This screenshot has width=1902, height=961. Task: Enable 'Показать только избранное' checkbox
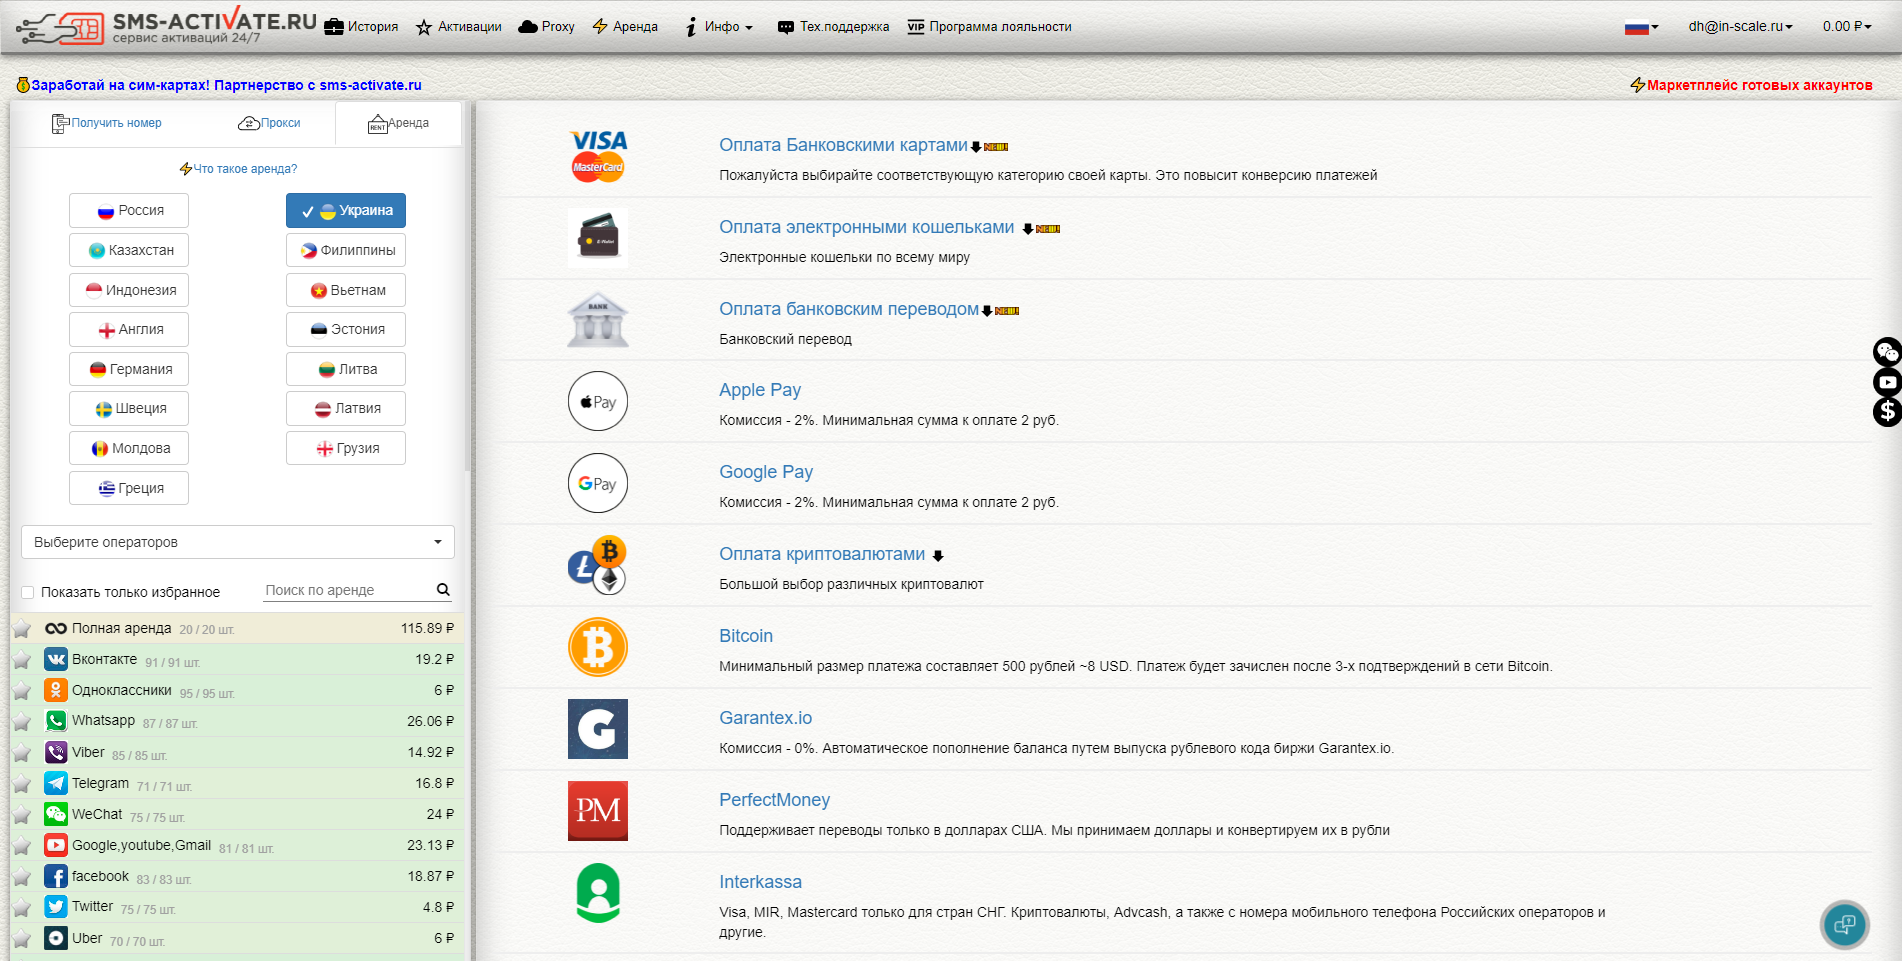pyautogui.click(x=28, y=592)
